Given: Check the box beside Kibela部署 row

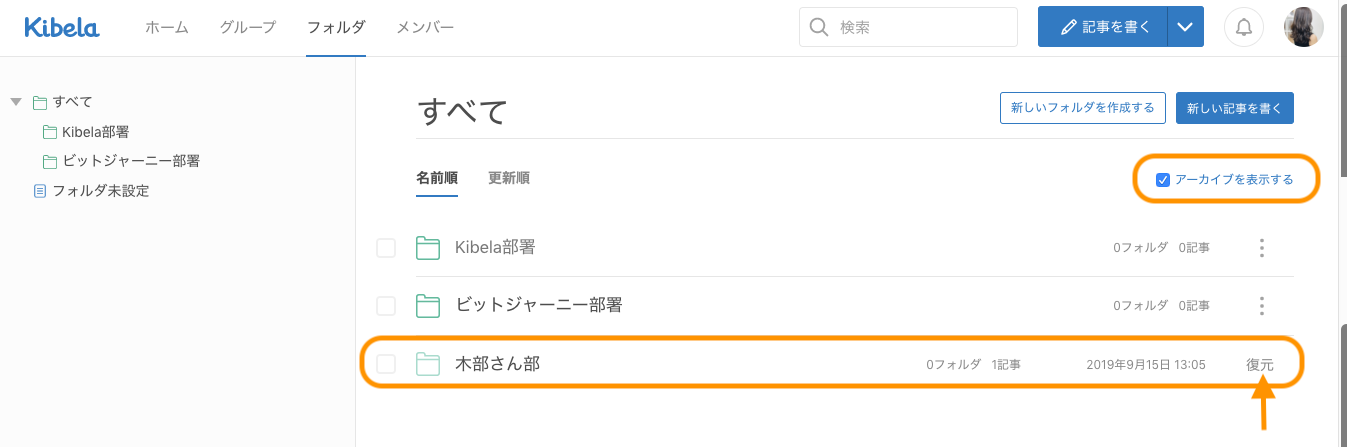Looking at the screenshot, I should pos(386,248).
